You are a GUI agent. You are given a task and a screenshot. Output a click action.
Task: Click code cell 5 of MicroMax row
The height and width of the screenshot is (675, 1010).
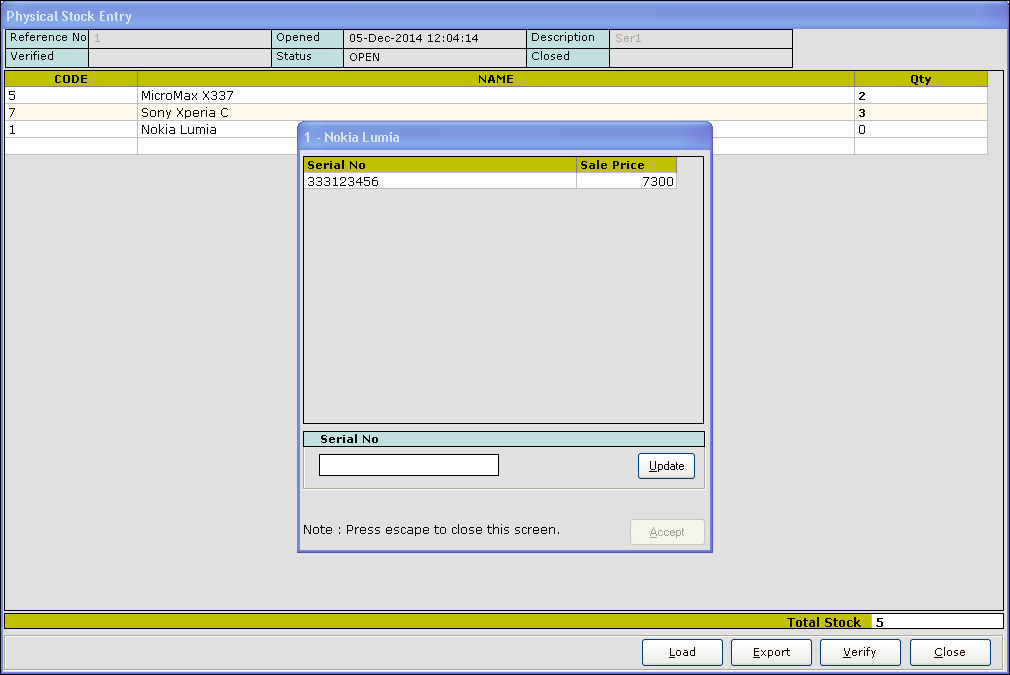[x=71, y=95]
